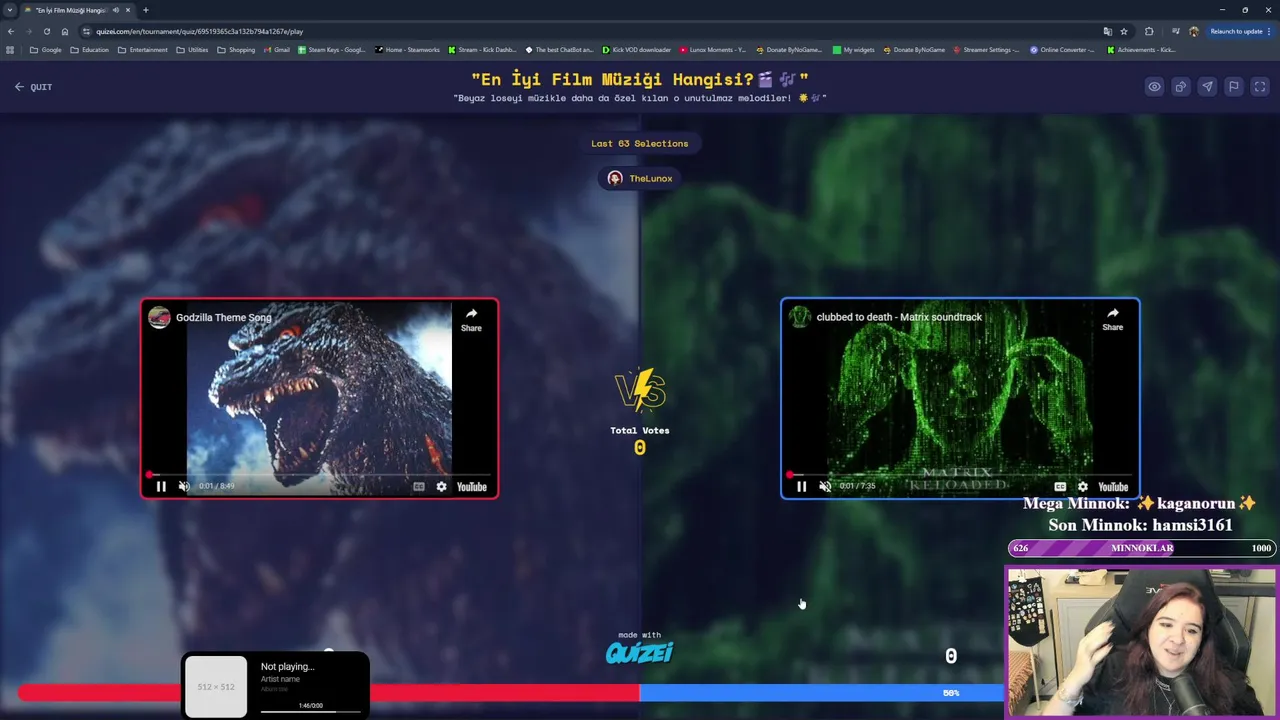Open the Online Converter bookmark
The height and width of the screenshot is (720, 1280).
tap(1063, 50)
